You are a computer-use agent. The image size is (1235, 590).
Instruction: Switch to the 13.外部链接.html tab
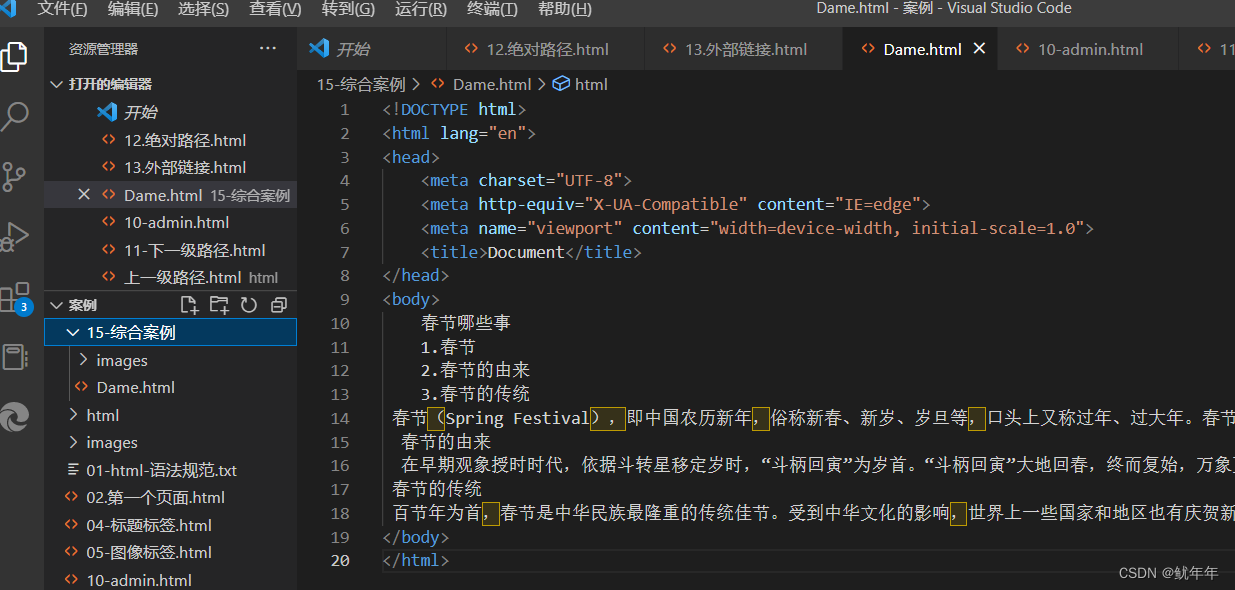point(743,49)
